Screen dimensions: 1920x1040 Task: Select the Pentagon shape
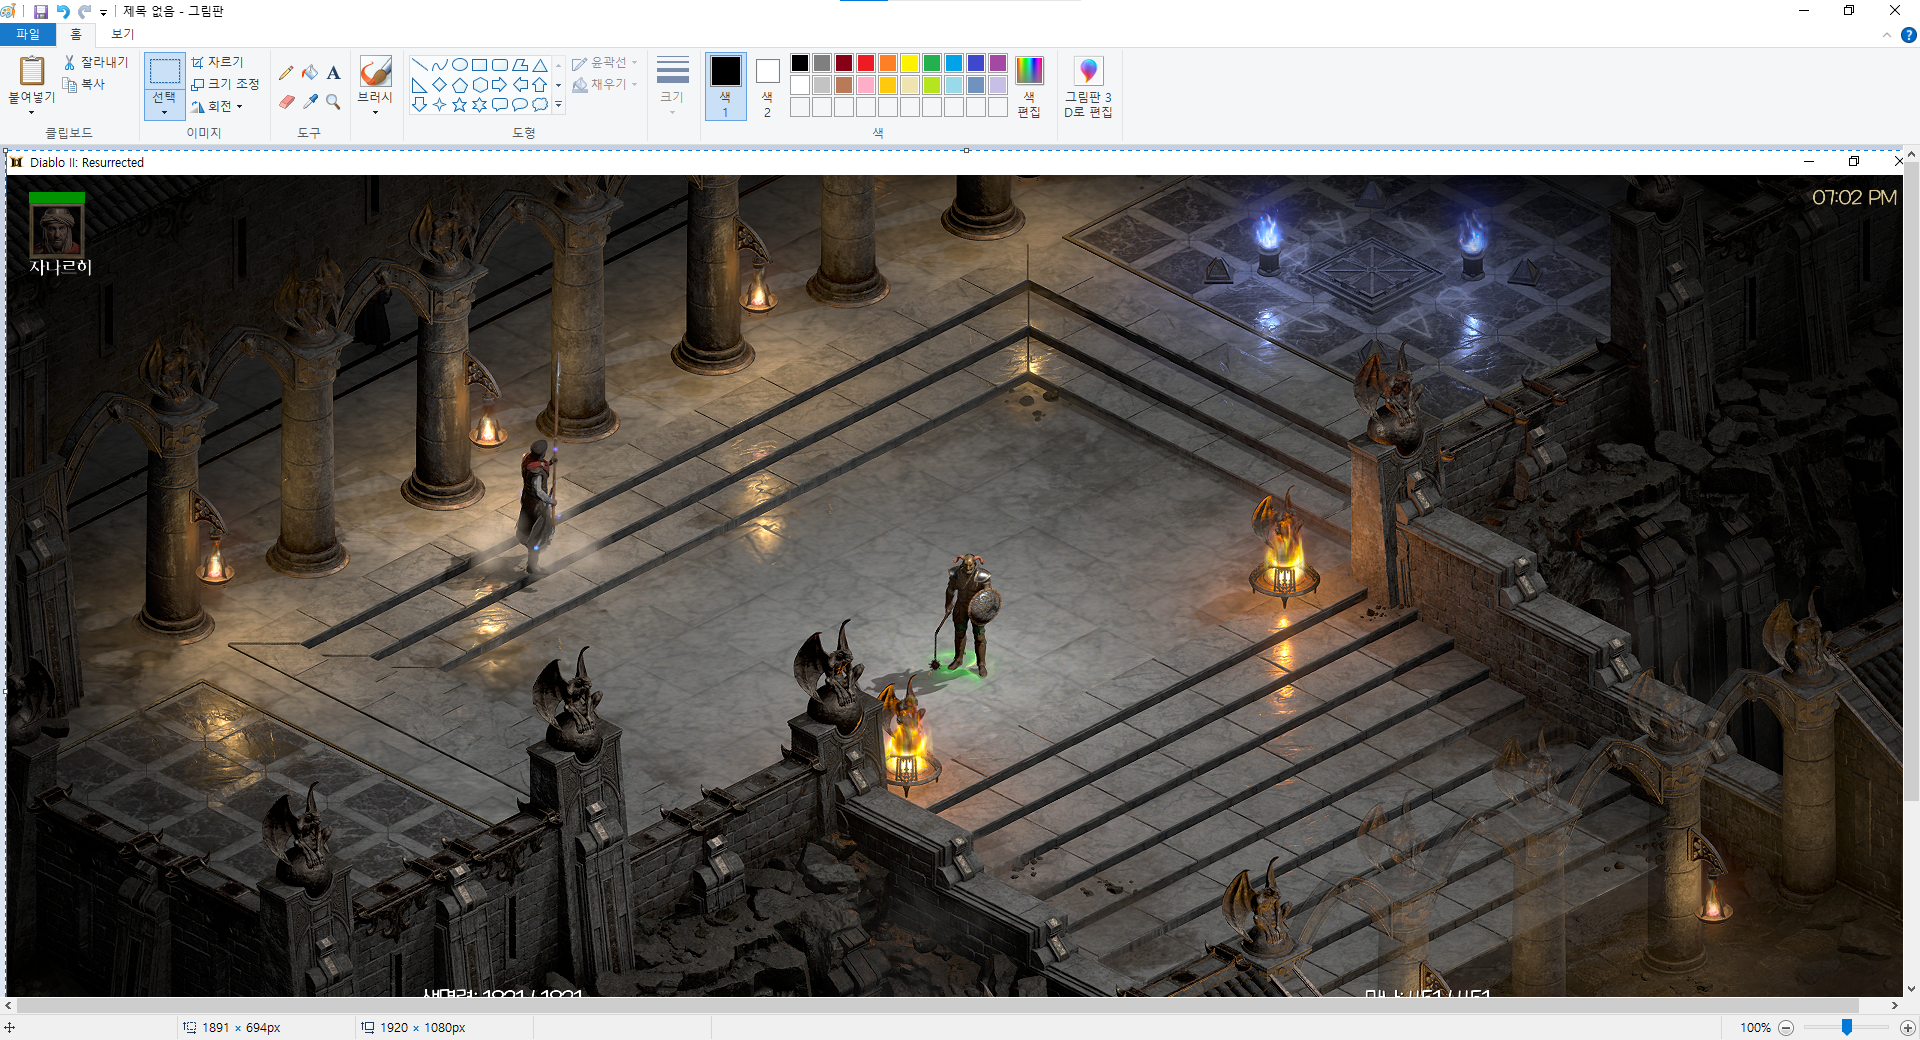point(460,84)
